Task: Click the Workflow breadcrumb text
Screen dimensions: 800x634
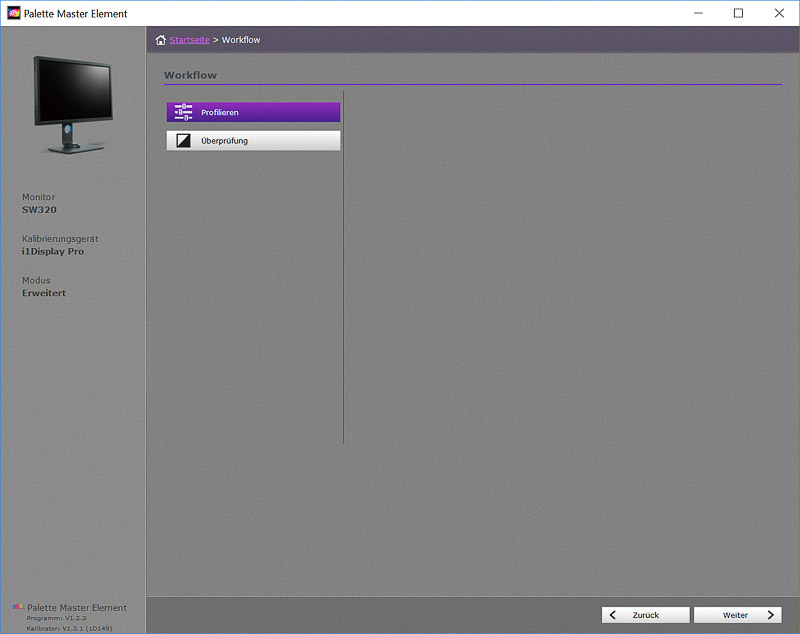Action: coord(241,40)
